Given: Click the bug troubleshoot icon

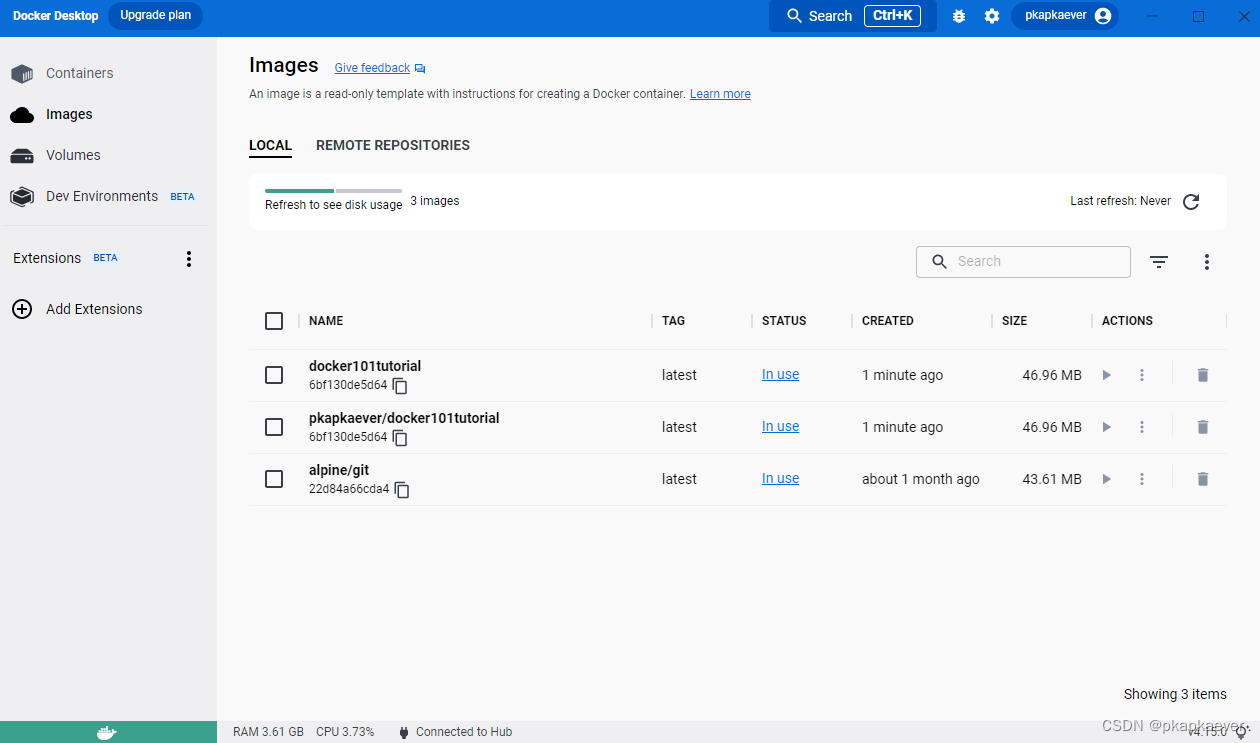Looking at the screenshot, I should pos(959,16).
